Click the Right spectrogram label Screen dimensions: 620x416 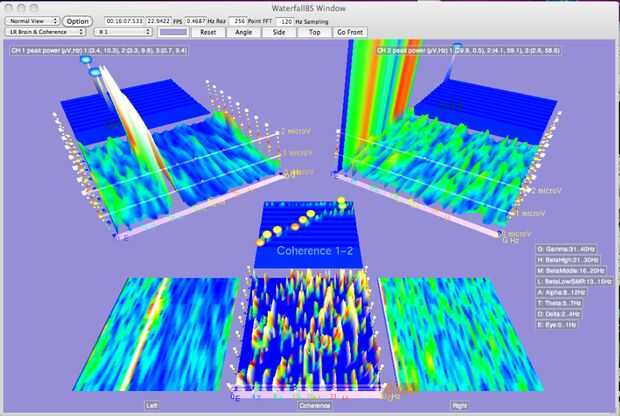pos(459,405)
